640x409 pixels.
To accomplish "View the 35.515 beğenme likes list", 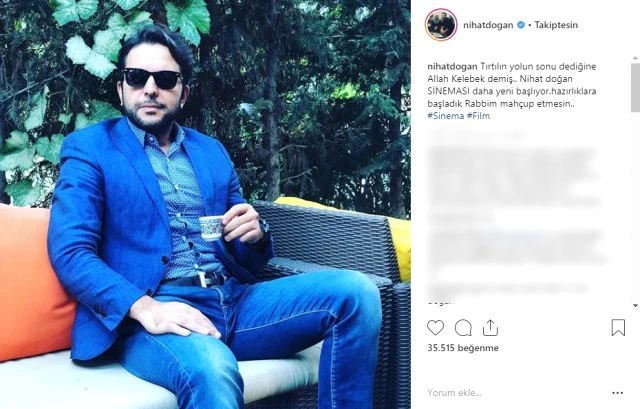I will (x=463, y=348).
